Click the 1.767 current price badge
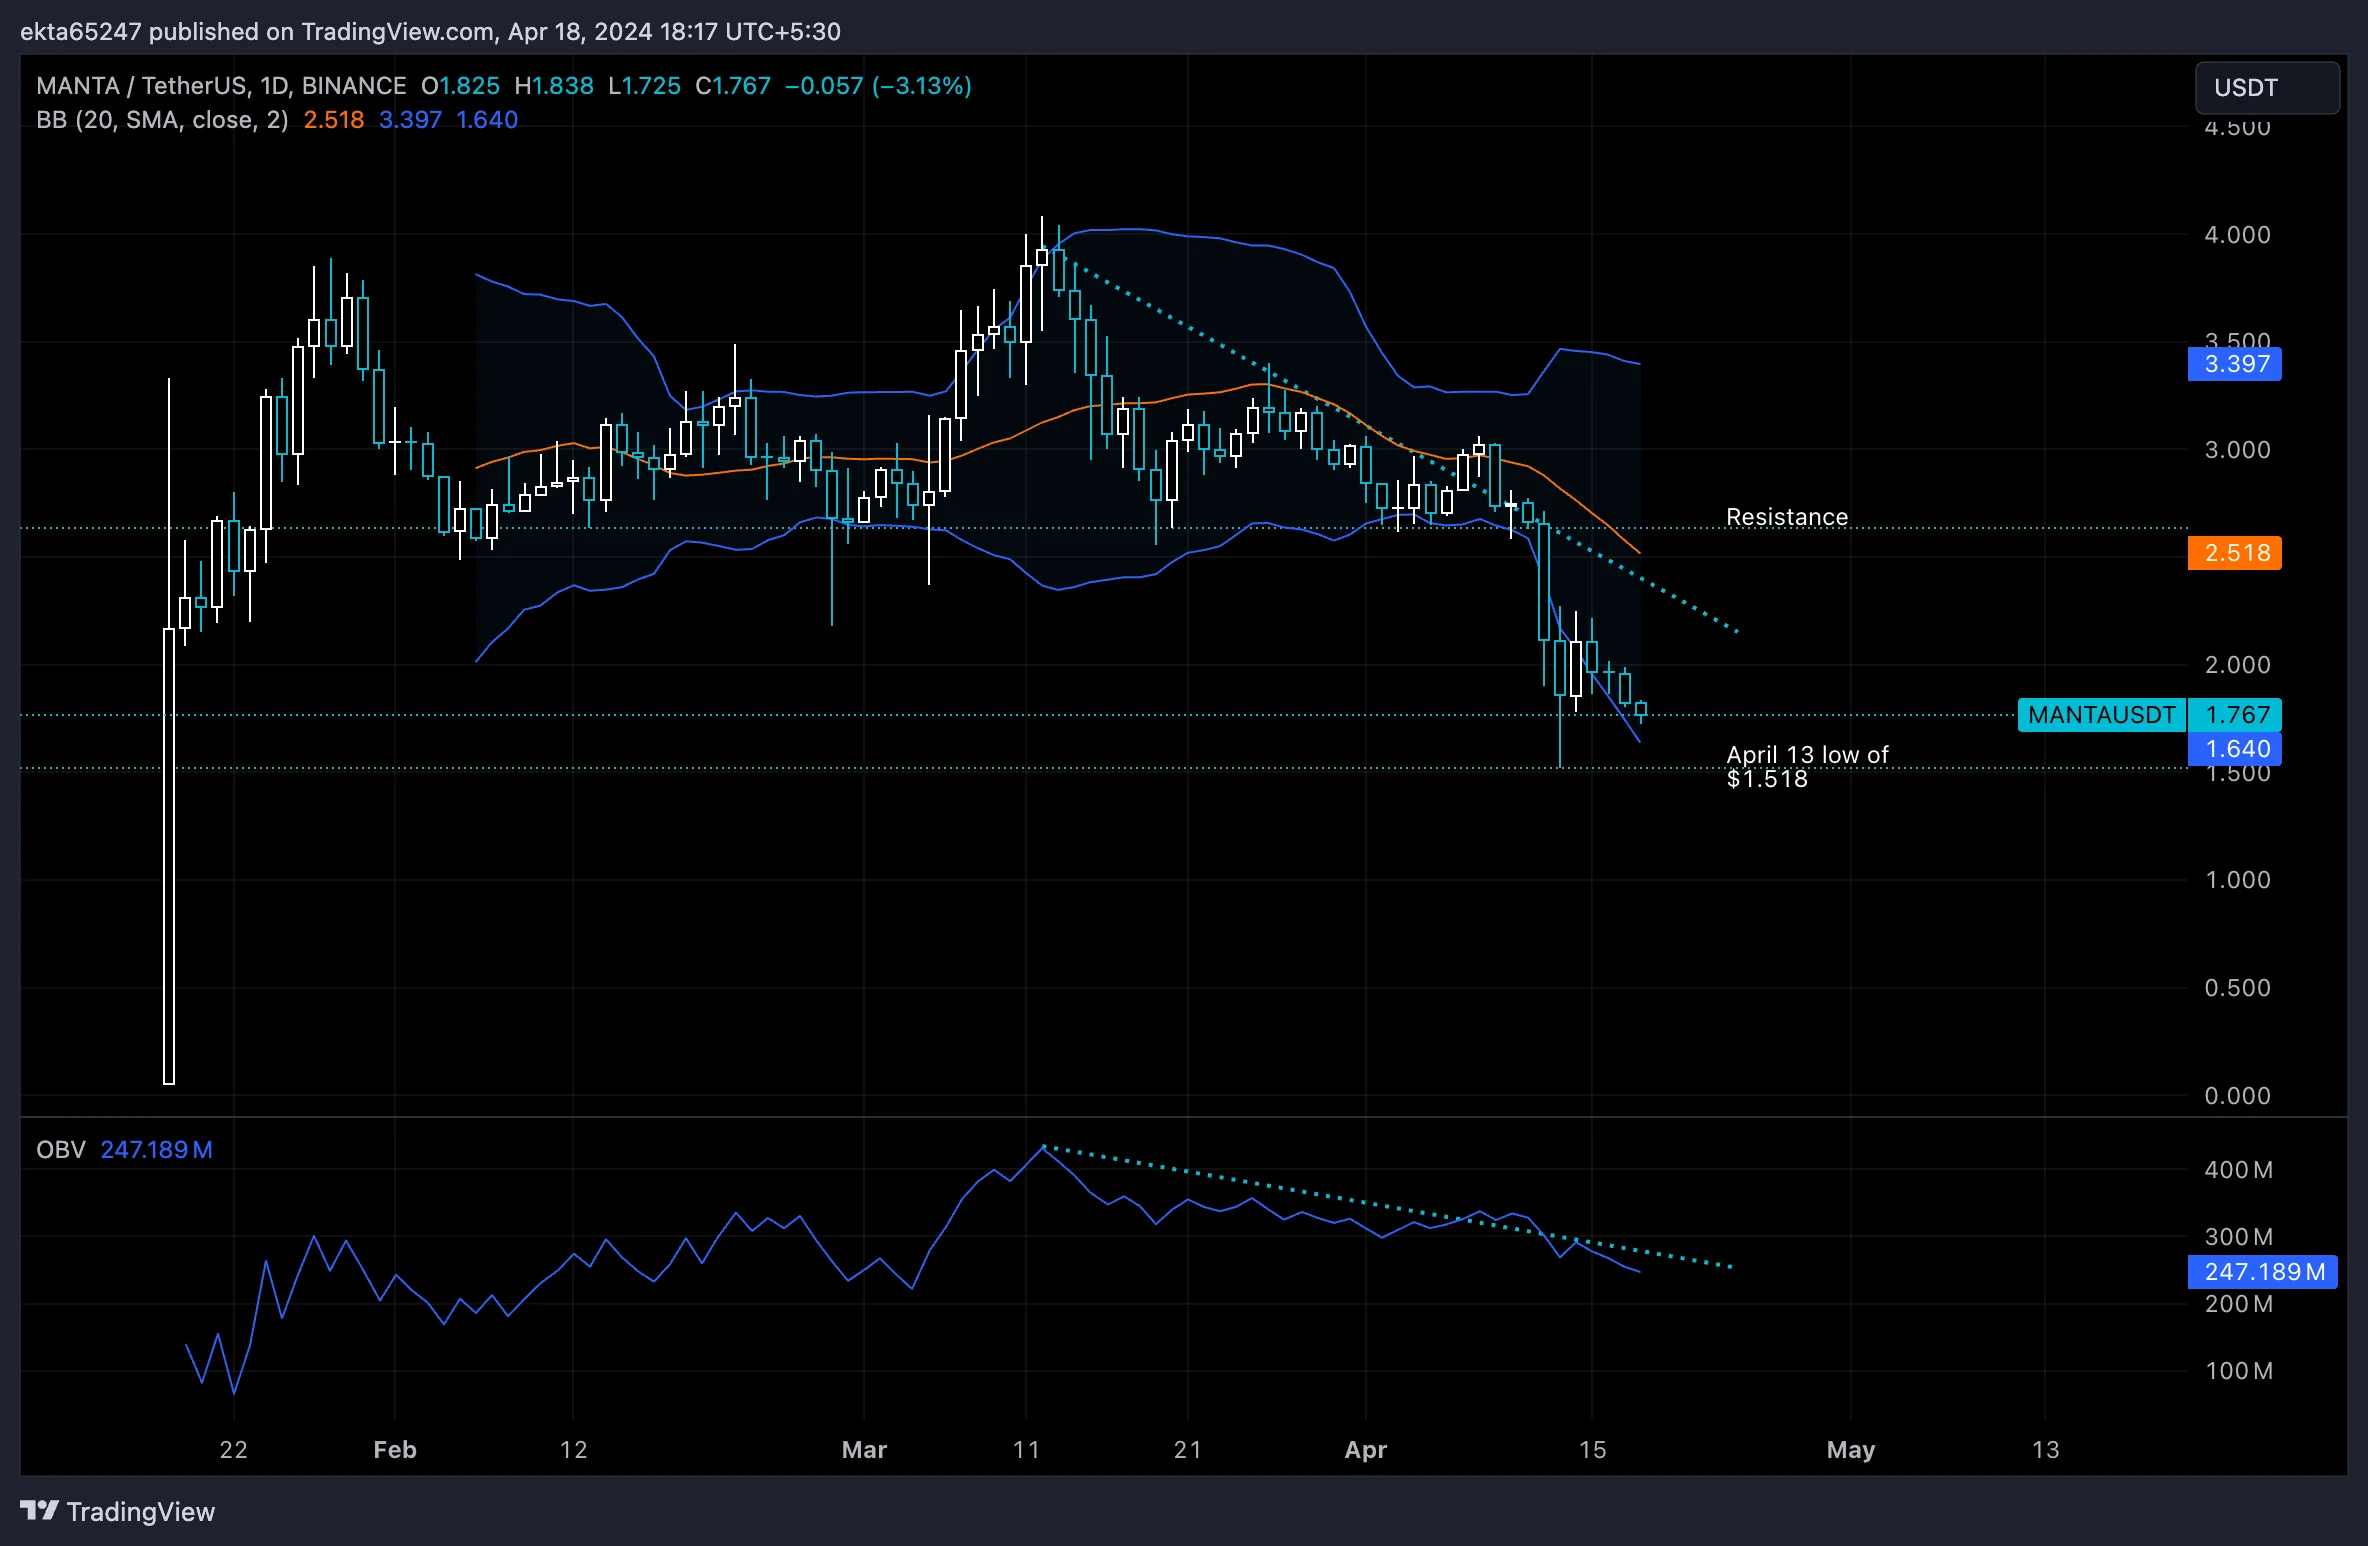The image size is (2368, 1546). point(2237,715)
